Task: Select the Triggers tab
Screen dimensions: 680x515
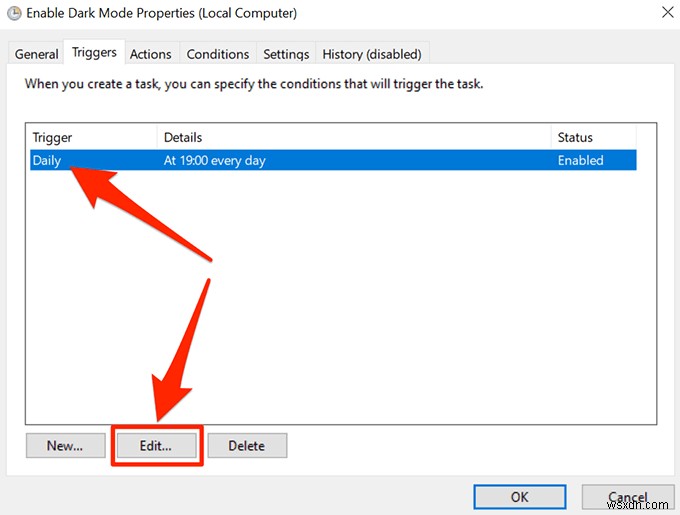Action: coord(94,53)
